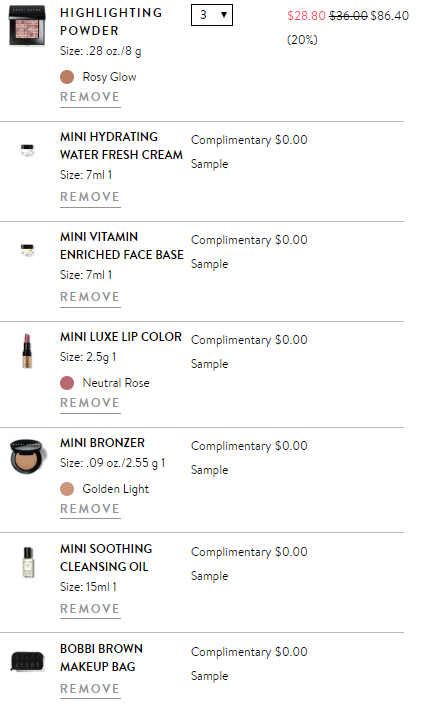This screenshot has height=707, width=422.
Task: Remove Mini Hydrating Water Fresh Cream sample
Action: click(x=90, y=197)
